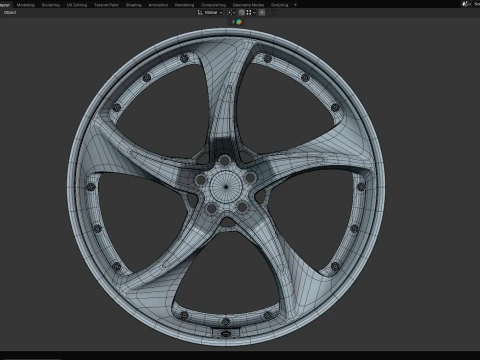Switch to the Geometry Nodes workspace tab

tap(248, 5)
